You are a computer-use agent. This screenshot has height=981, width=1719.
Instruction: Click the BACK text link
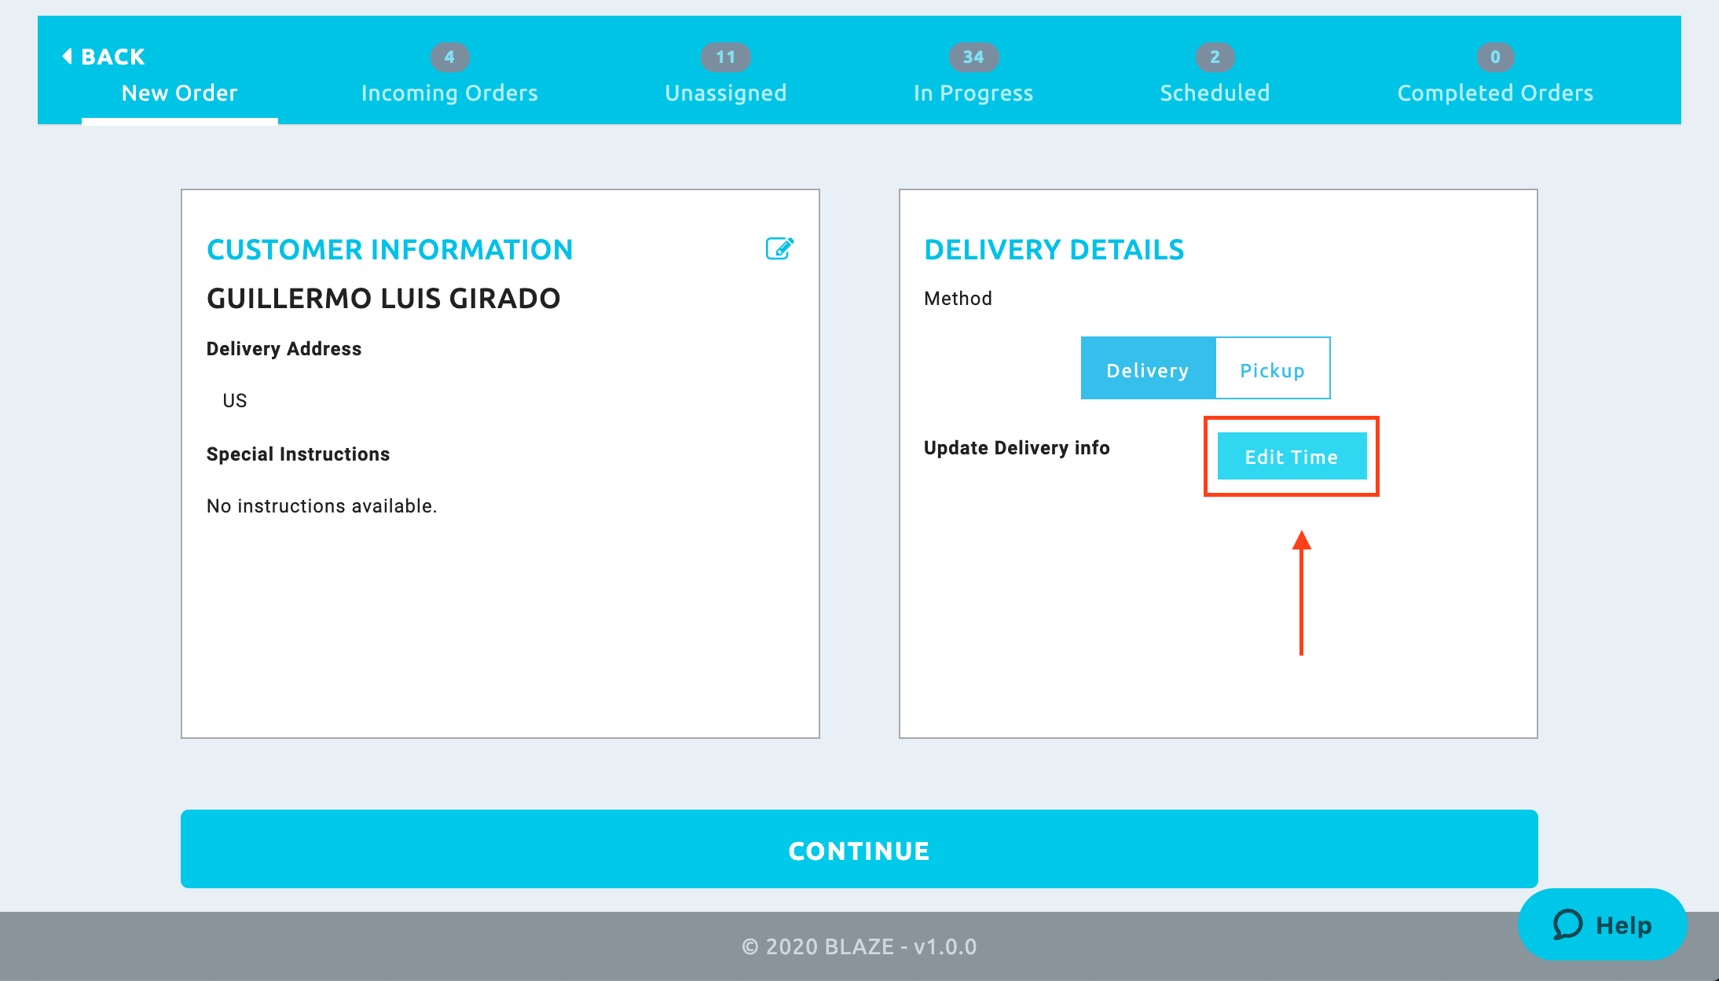point(113,57)
